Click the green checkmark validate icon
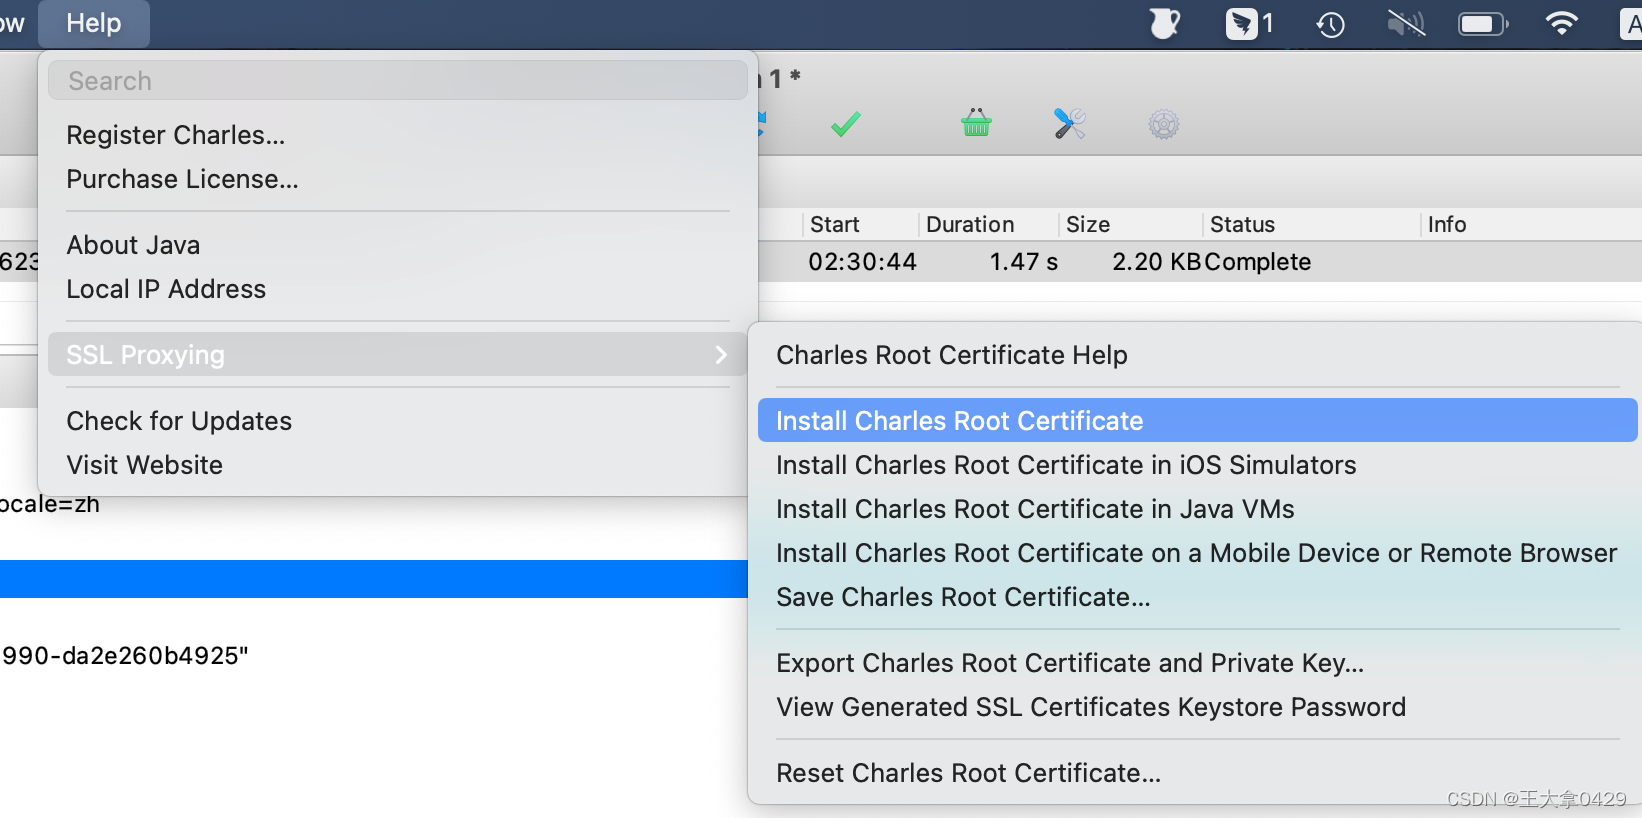Viewport: 1642px width, 818px height. pos(845,124)
